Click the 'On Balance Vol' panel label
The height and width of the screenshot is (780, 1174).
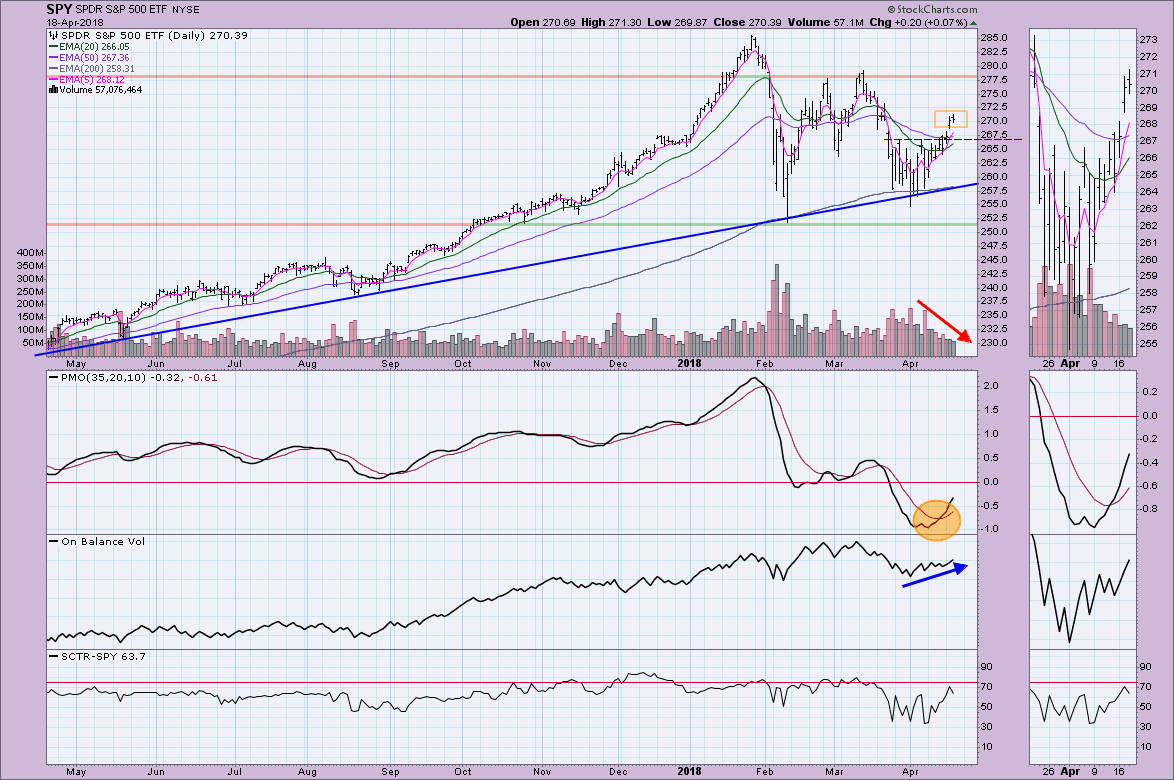pos(103,541)
